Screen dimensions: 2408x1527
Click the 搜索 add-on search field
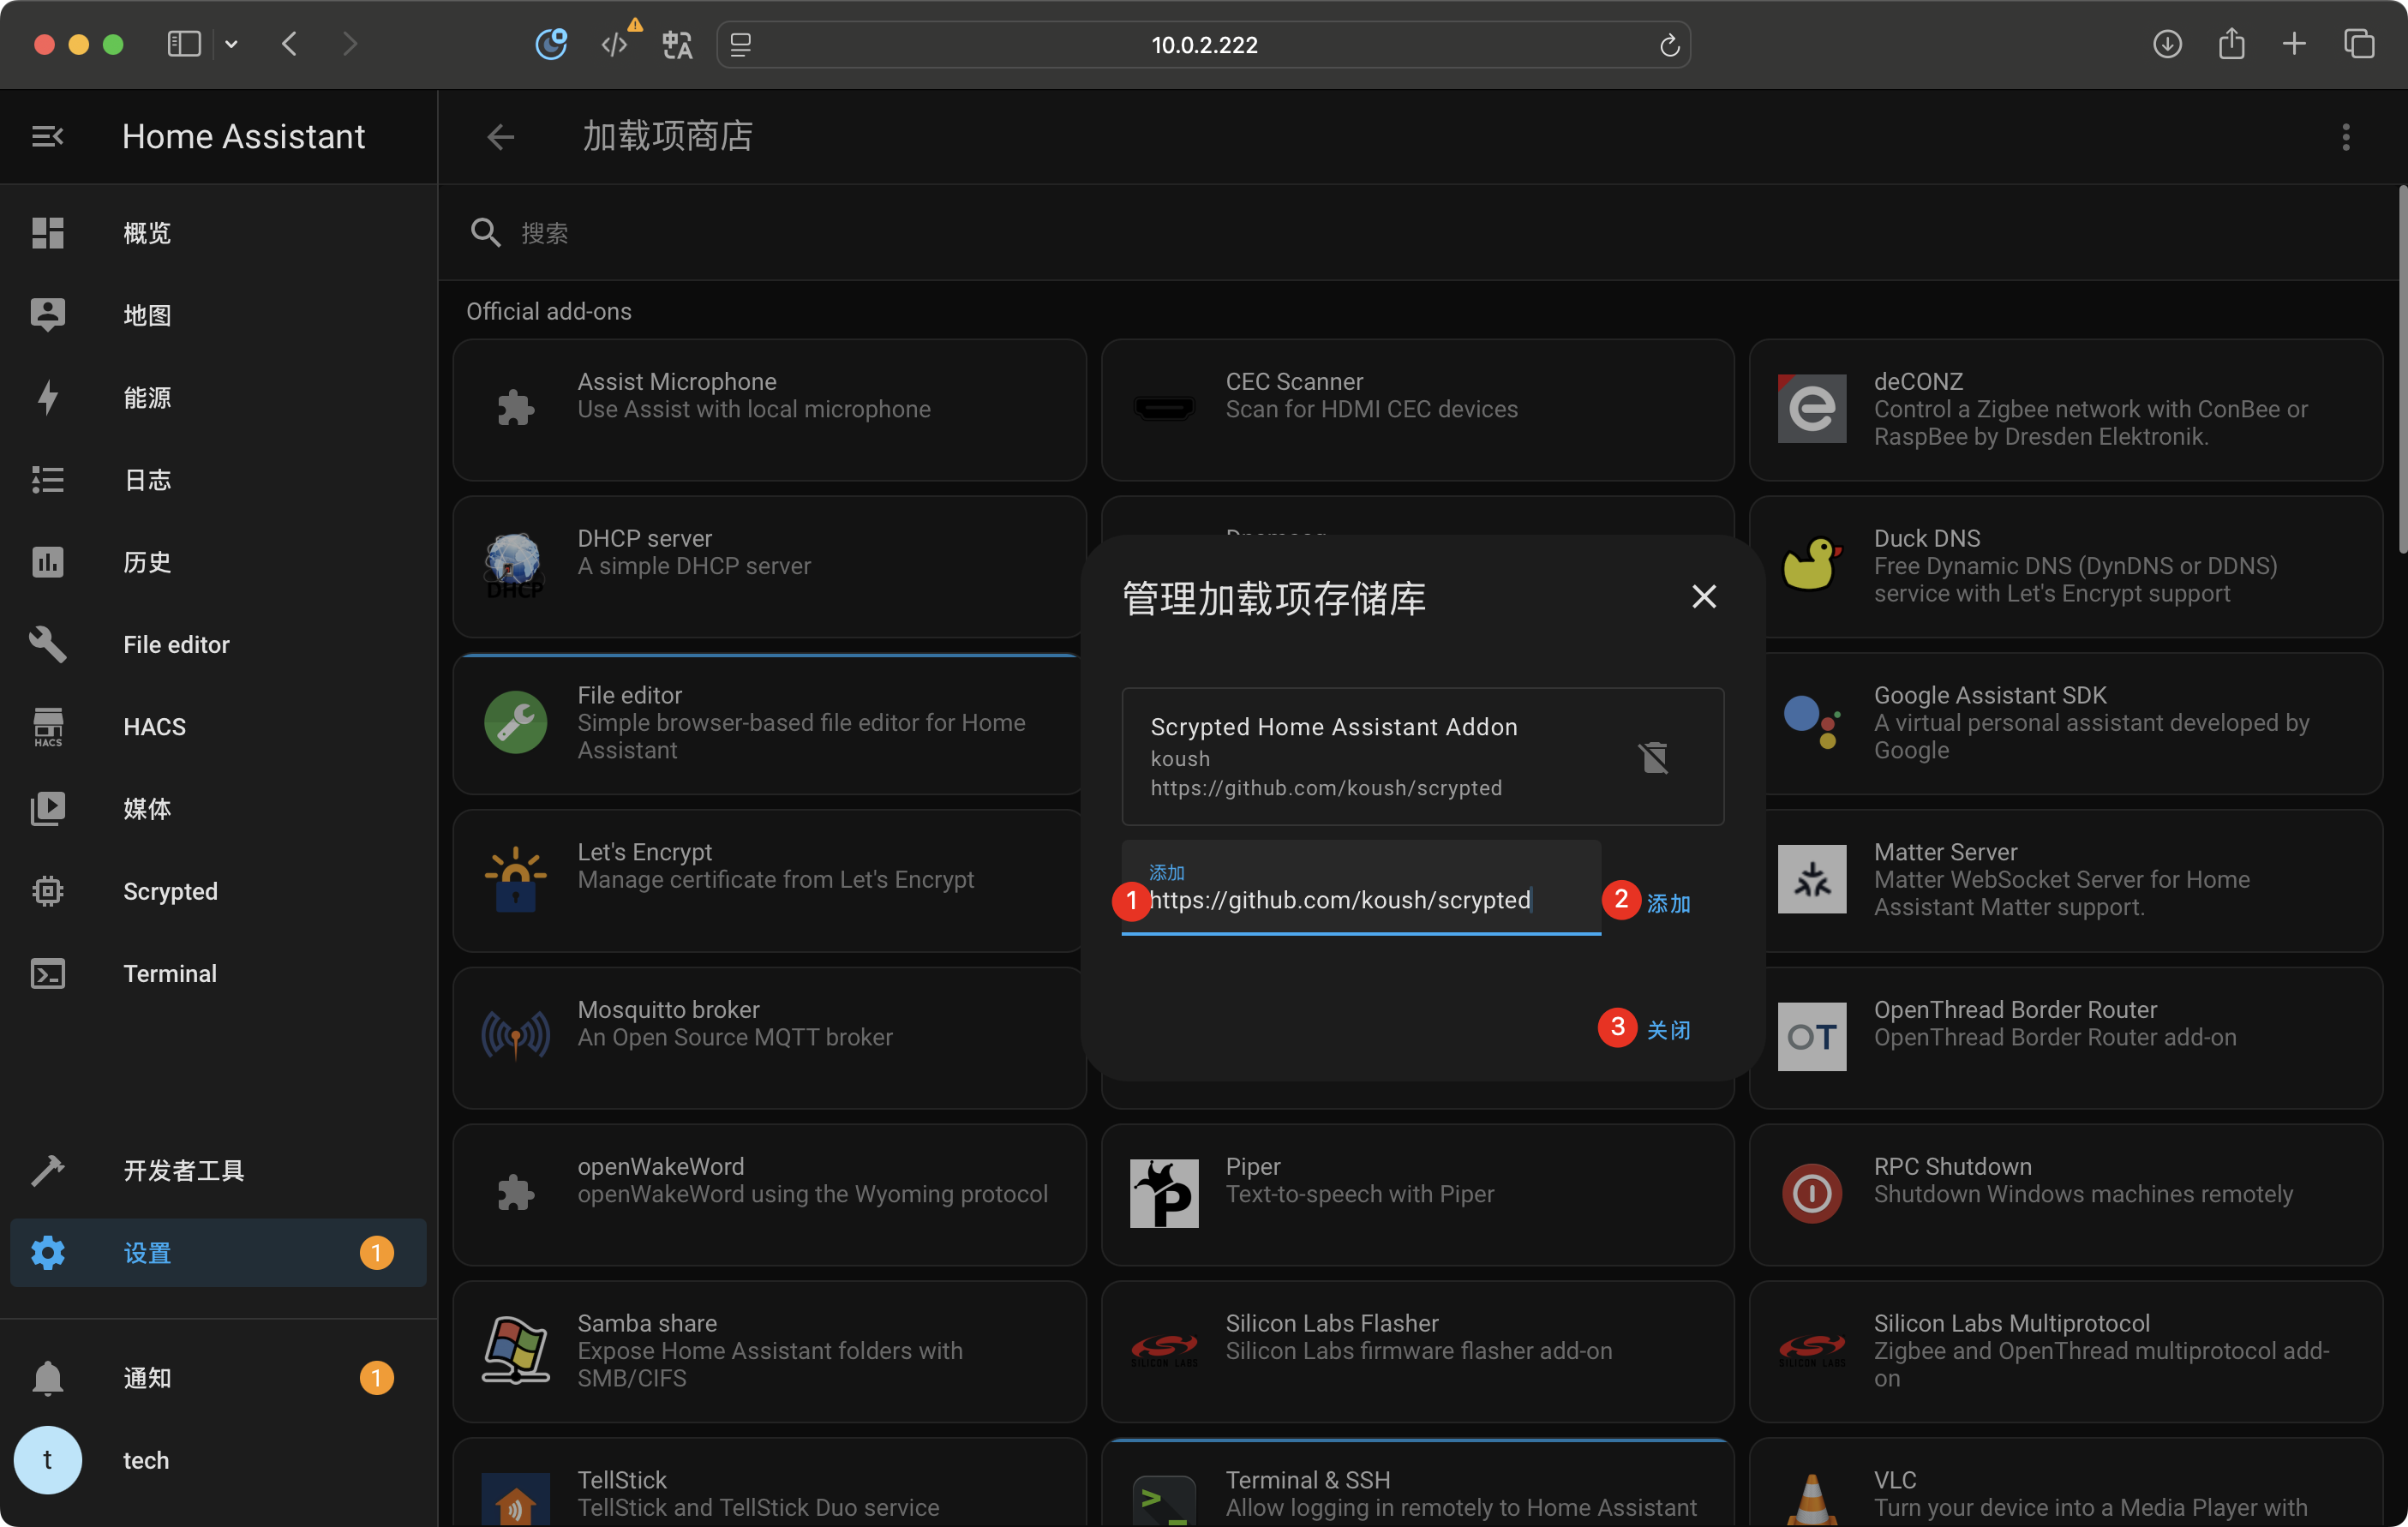point(1420,233)
